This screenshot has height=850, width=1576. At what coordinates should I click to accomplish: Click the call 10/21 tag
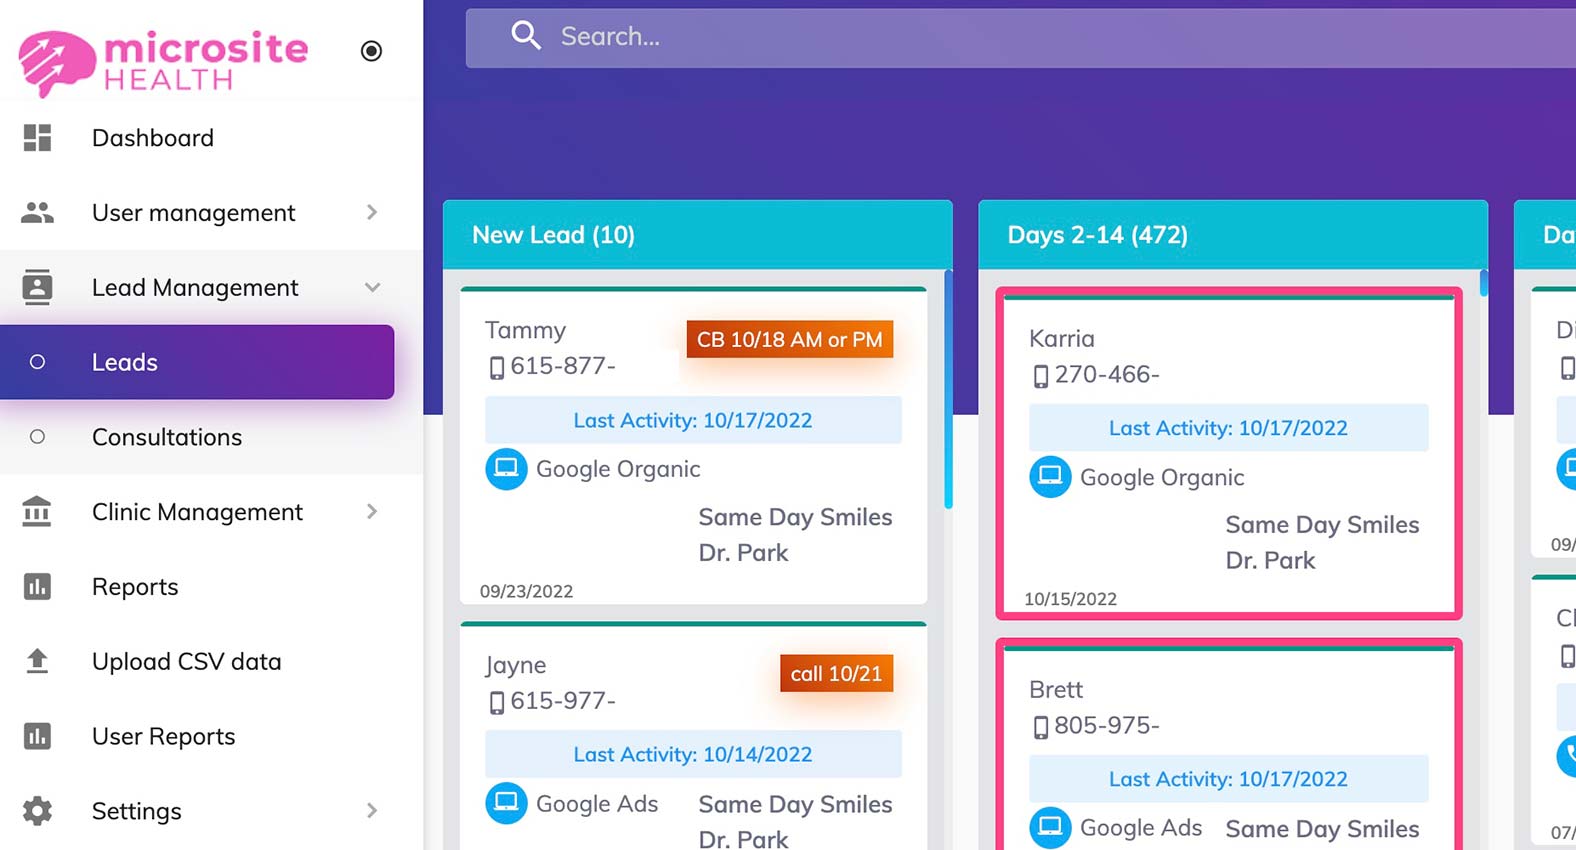(x=836, y=673)
